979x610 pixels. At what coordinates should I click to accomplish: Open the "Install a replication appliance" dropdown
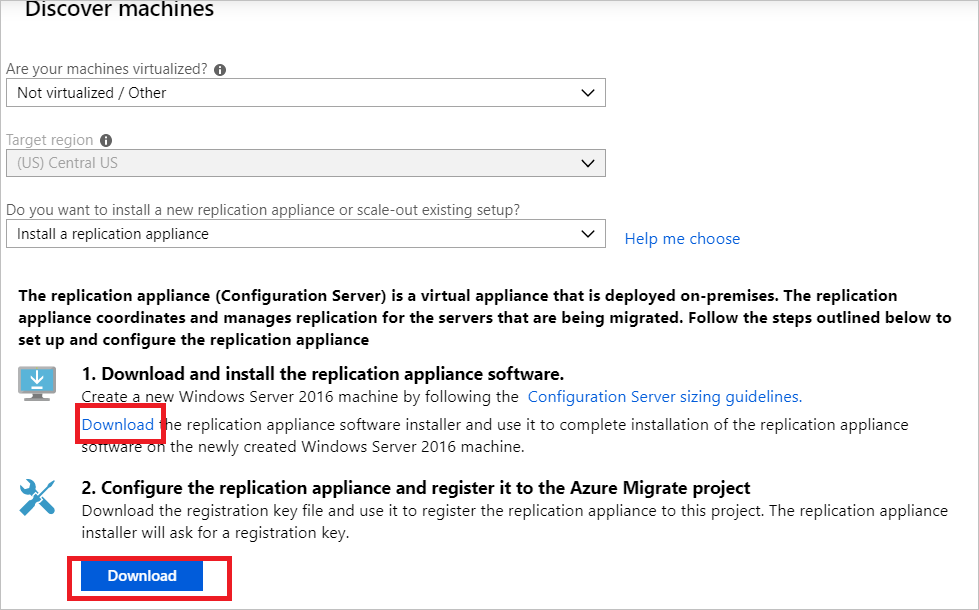coord(306,232)
